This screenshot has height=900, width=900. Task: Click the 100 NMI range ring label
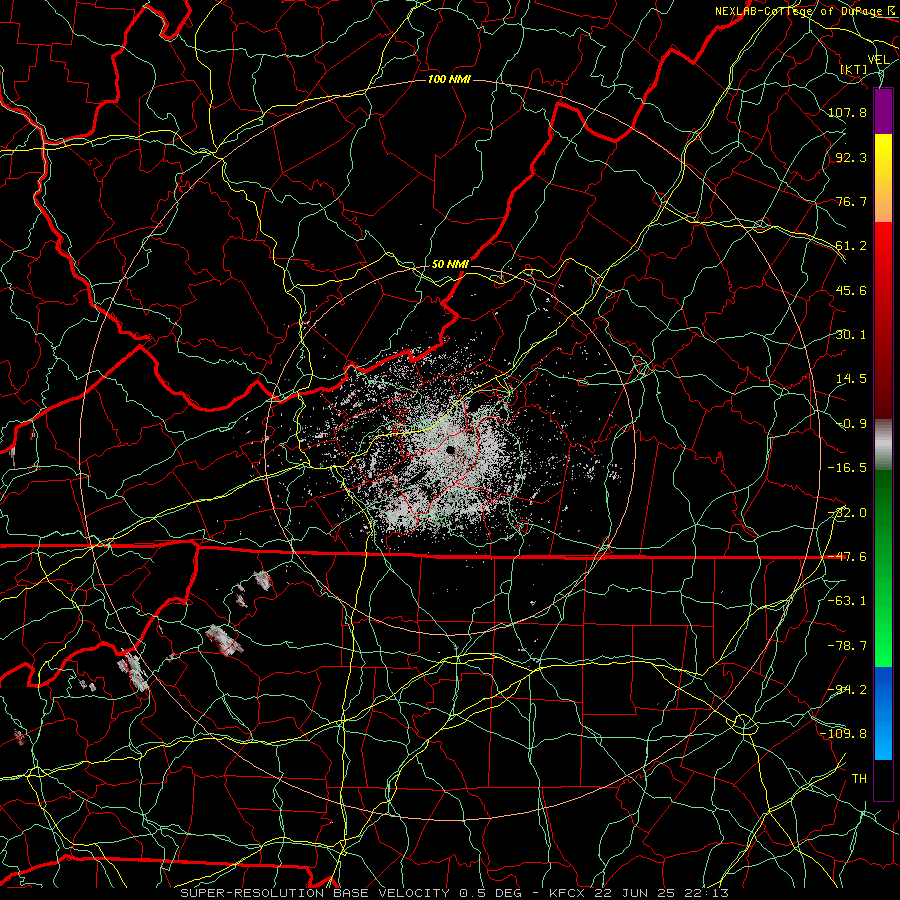pyautogui.click(x=449, y=79)
